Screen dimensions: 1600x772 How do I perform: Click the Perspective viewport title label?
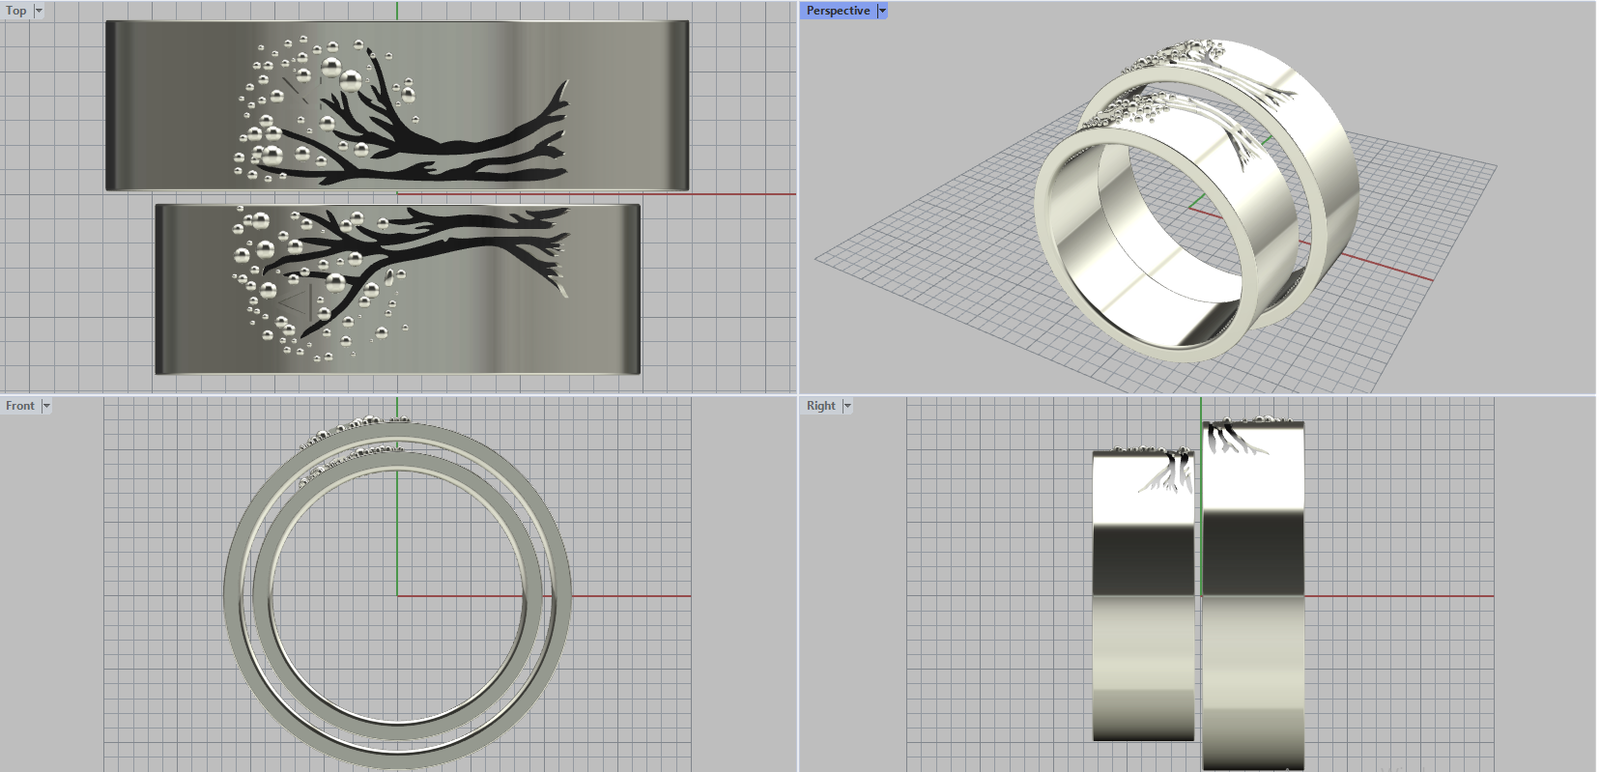pos(838,11)
